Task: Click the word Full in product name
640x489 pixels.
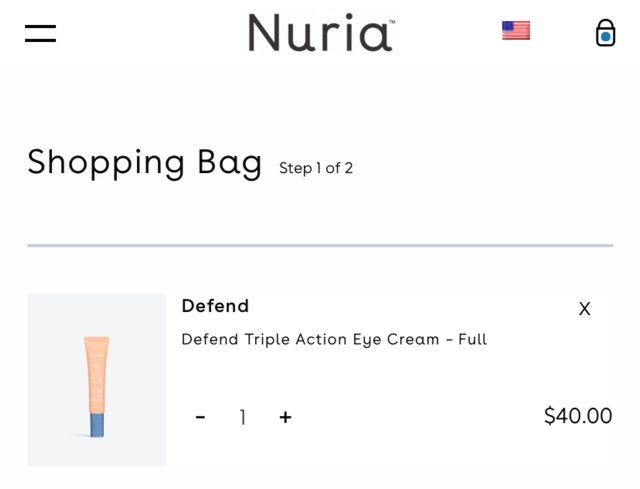Action: 472,340
